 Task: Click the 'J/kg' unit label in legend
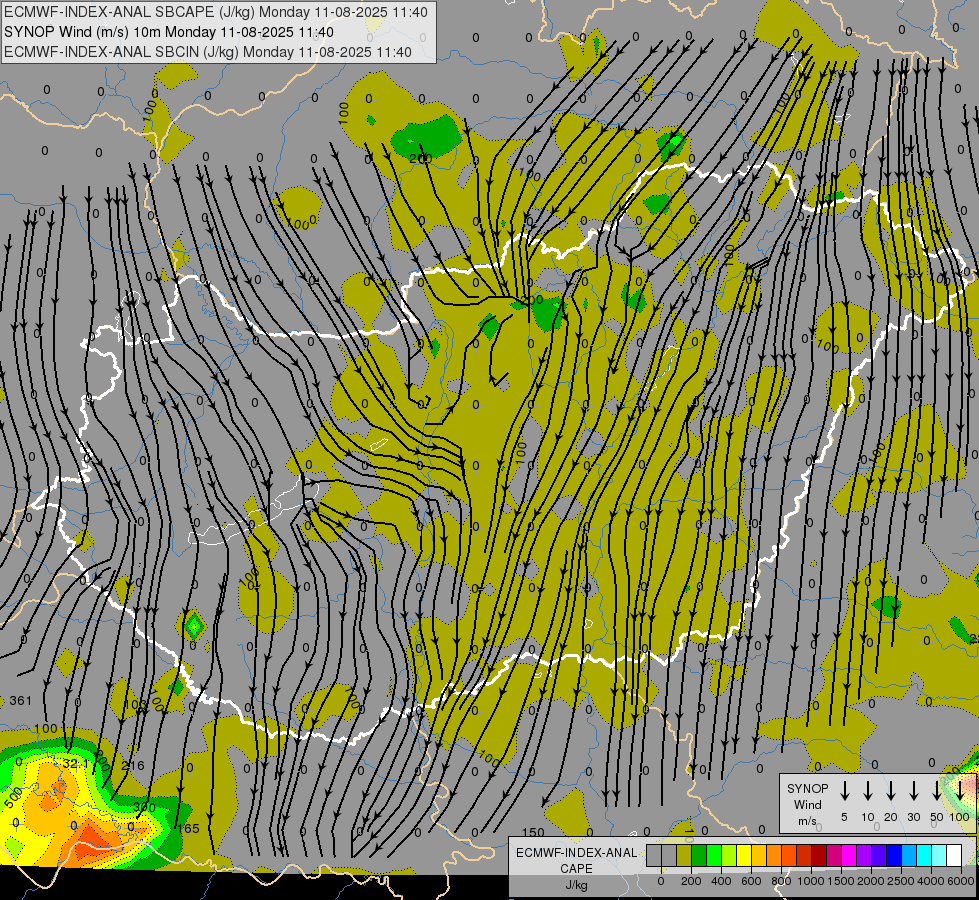[576, 885]
